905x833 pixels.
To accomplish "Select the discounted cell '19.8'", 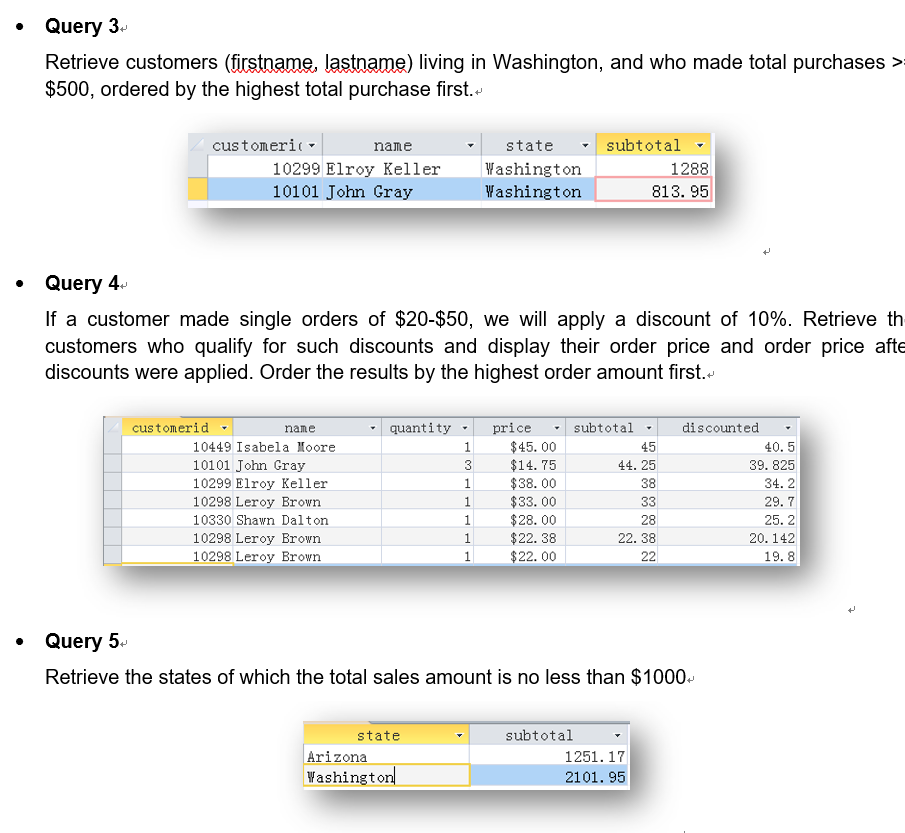I will [x=727, y=556].
